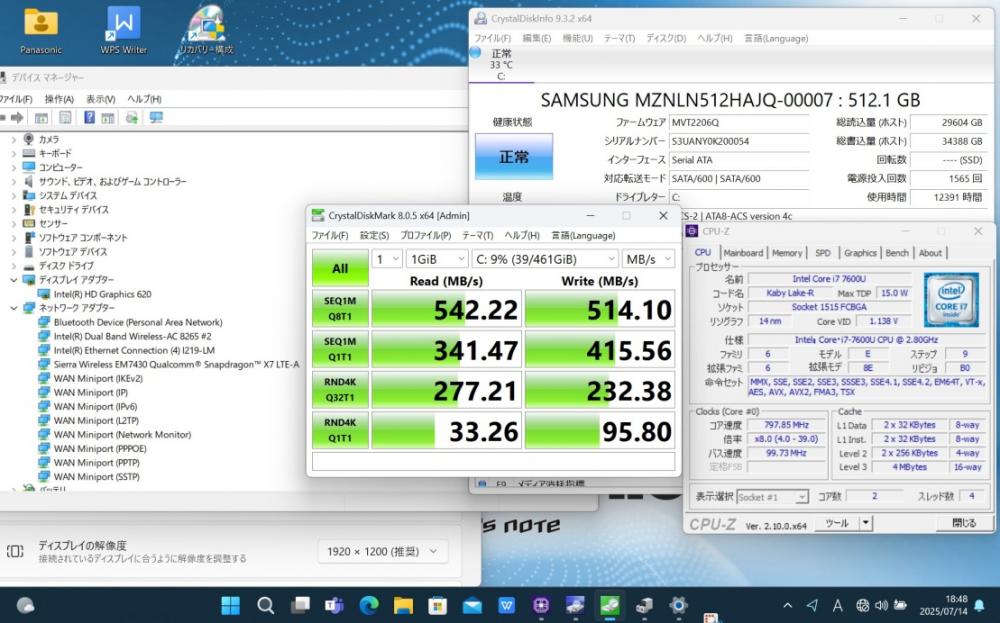Open the 1920 × 1200 display resolution dropdown
The height and width of the screenshot is (623, 1000).
[383, 552]
